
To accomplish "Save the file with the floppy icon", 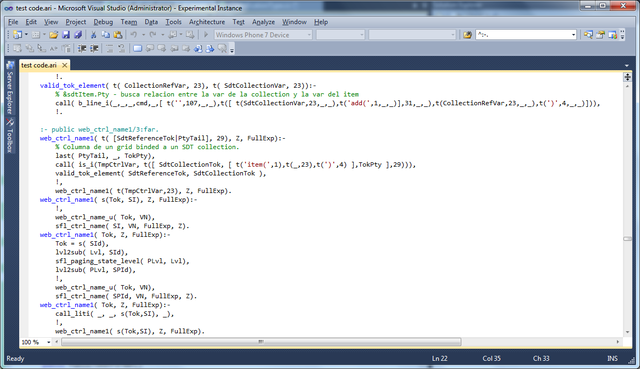I will 65,35.
